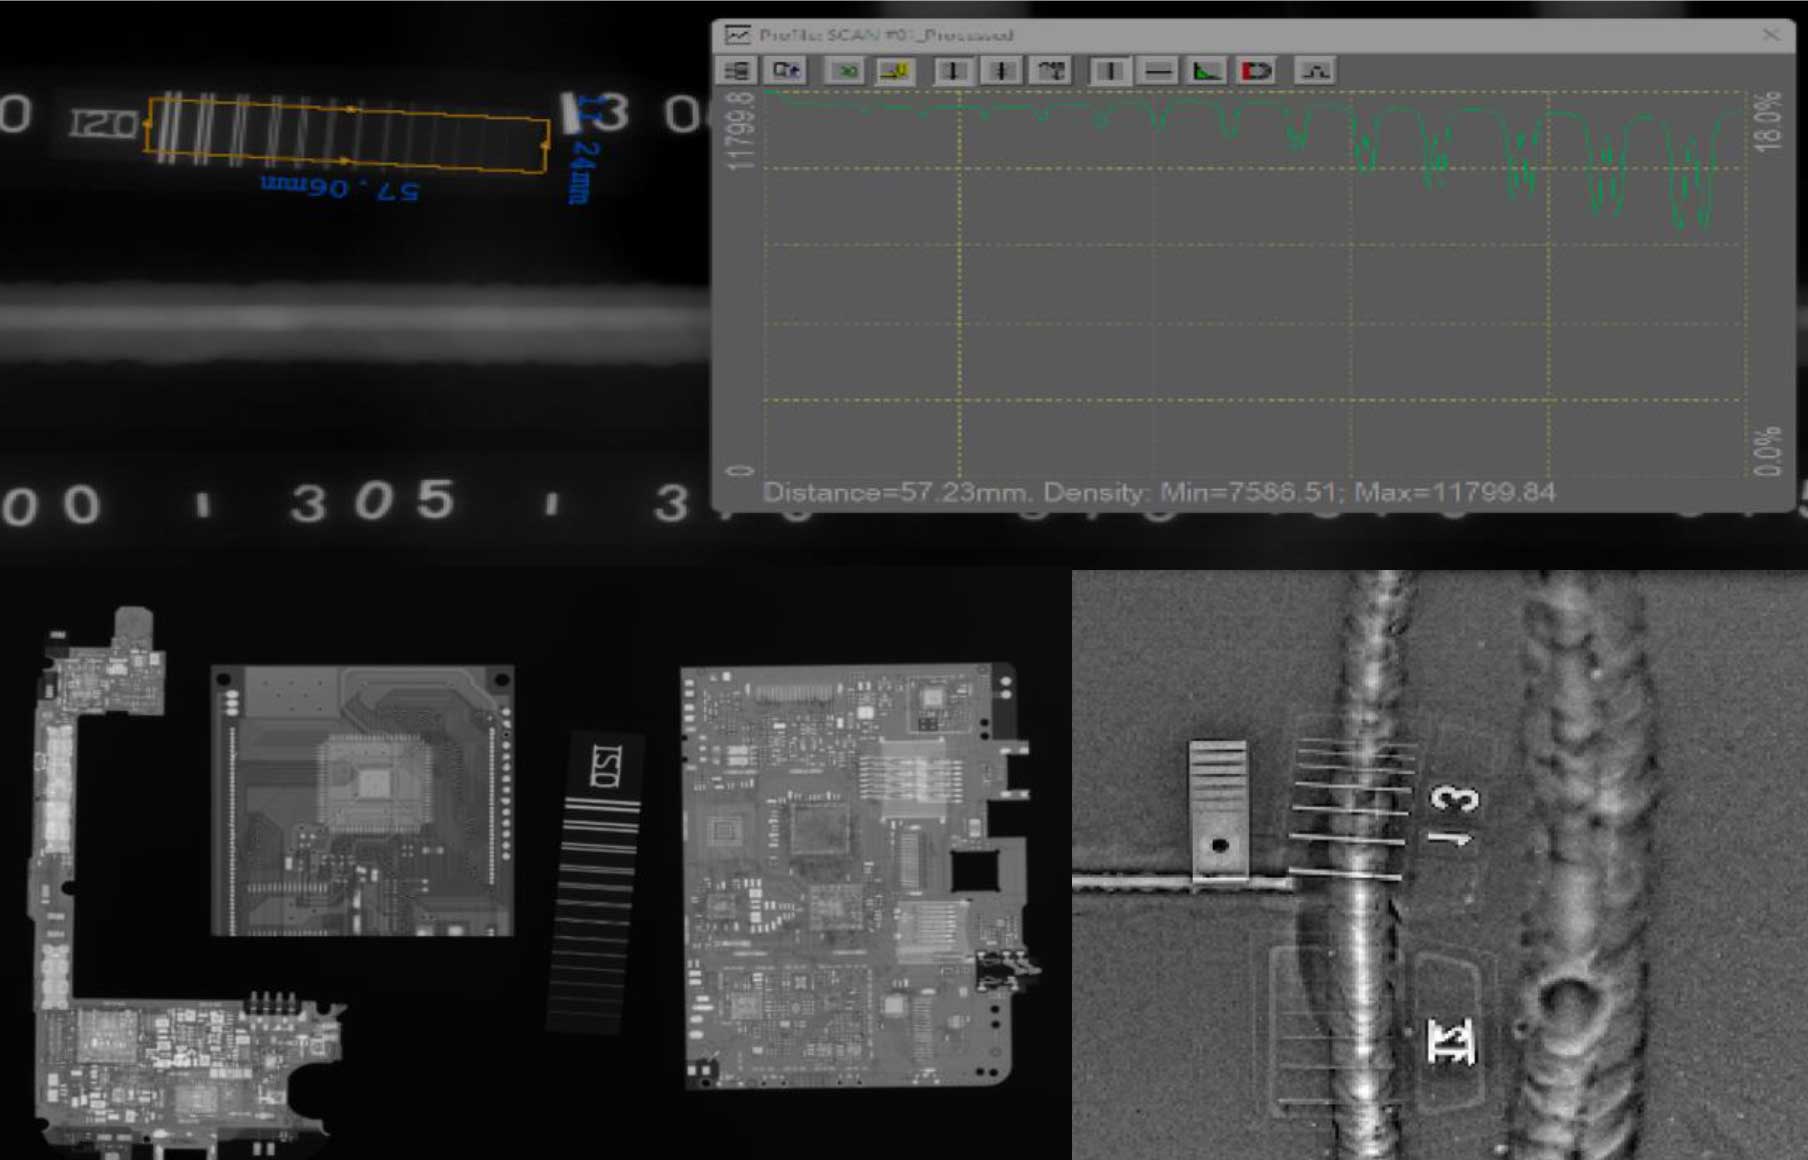Screen dimensions: 1808x1160
Task: Select the weld seam radiograph image
Action: pos(1439,865)
